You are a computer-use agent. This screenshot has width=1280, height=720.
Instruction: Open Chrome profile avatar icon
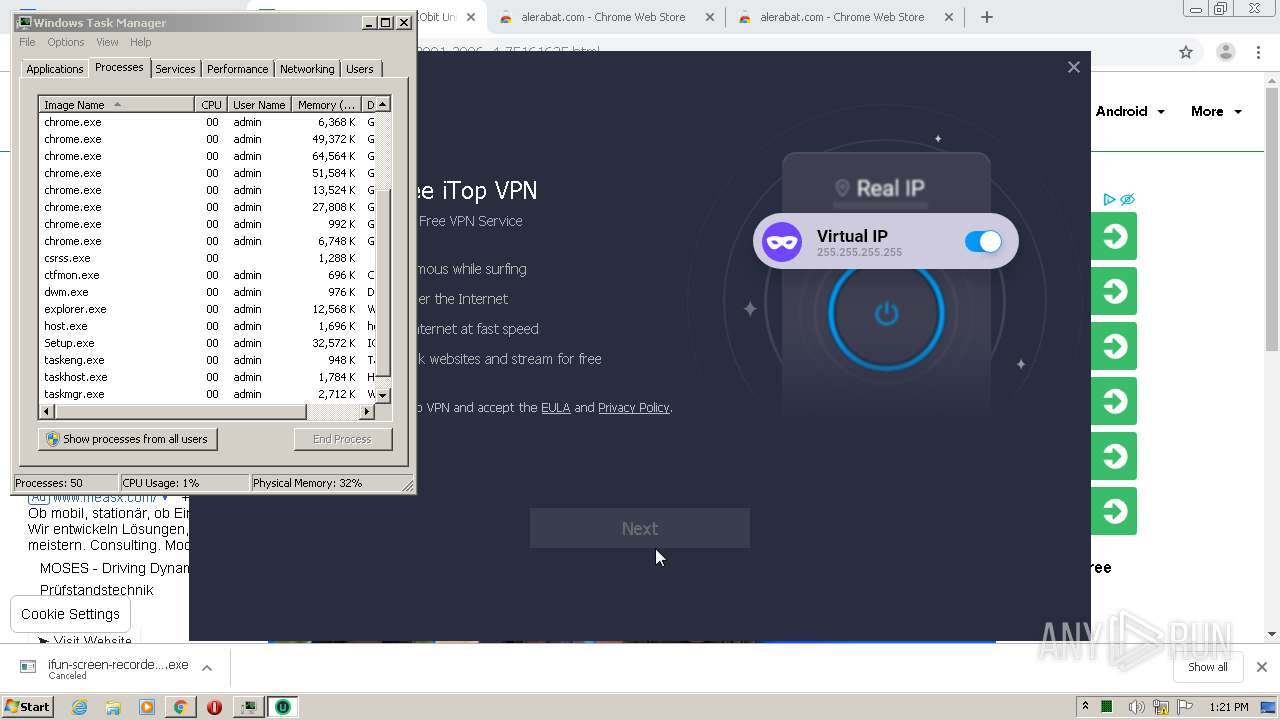(x=1225, y=52)
